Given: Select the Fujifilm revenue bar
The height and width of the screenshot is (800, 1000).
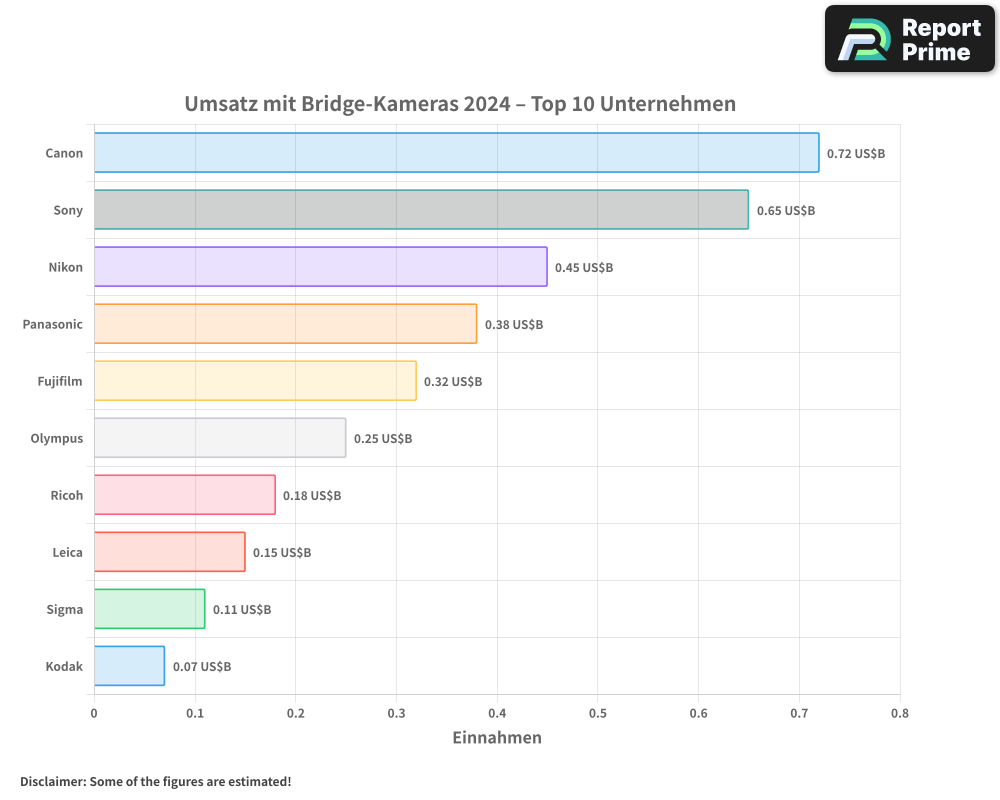Looking at the screenshot, I should (255, 381).
